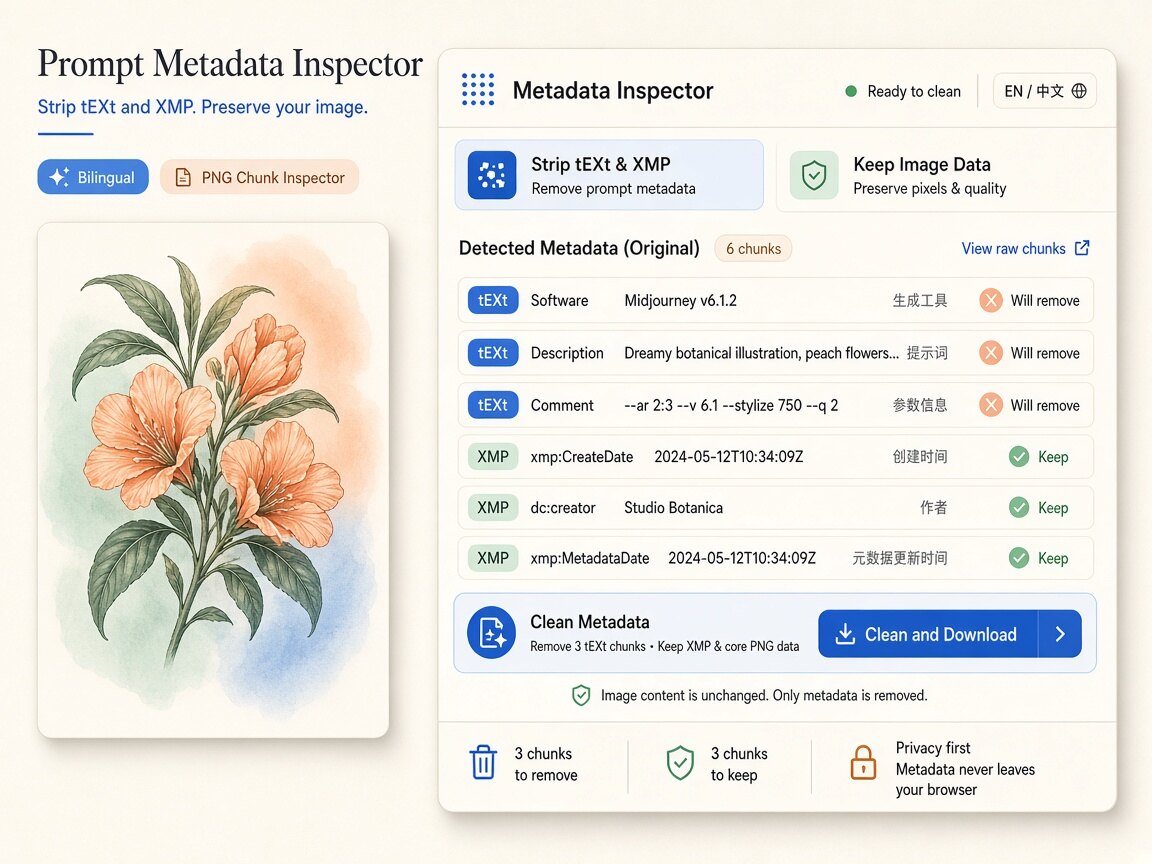Viewport: 1152px width, 864px height.
Task: Click the Prompt Metadata Inspector page title
Action: point(230,64)
